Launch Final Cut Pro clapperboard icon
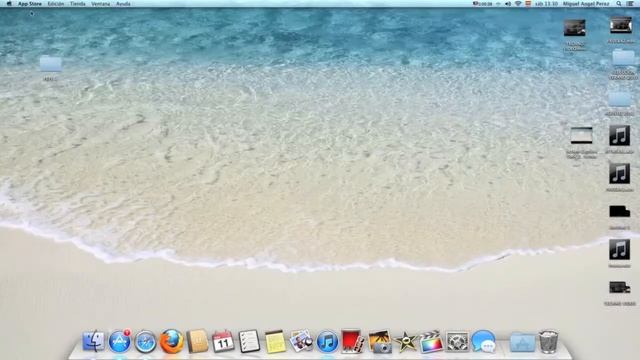The height and width of the screenshot is (360, 640). tap(431, 342)
